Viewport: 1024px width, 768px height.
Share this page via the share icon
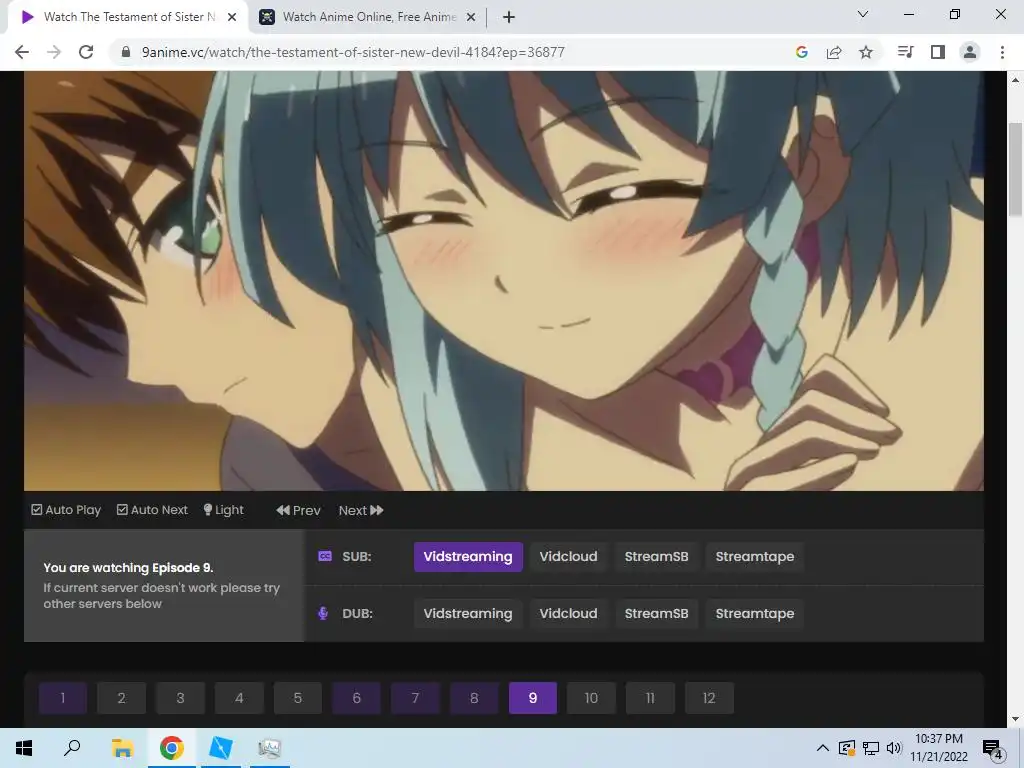pos(834,52)
